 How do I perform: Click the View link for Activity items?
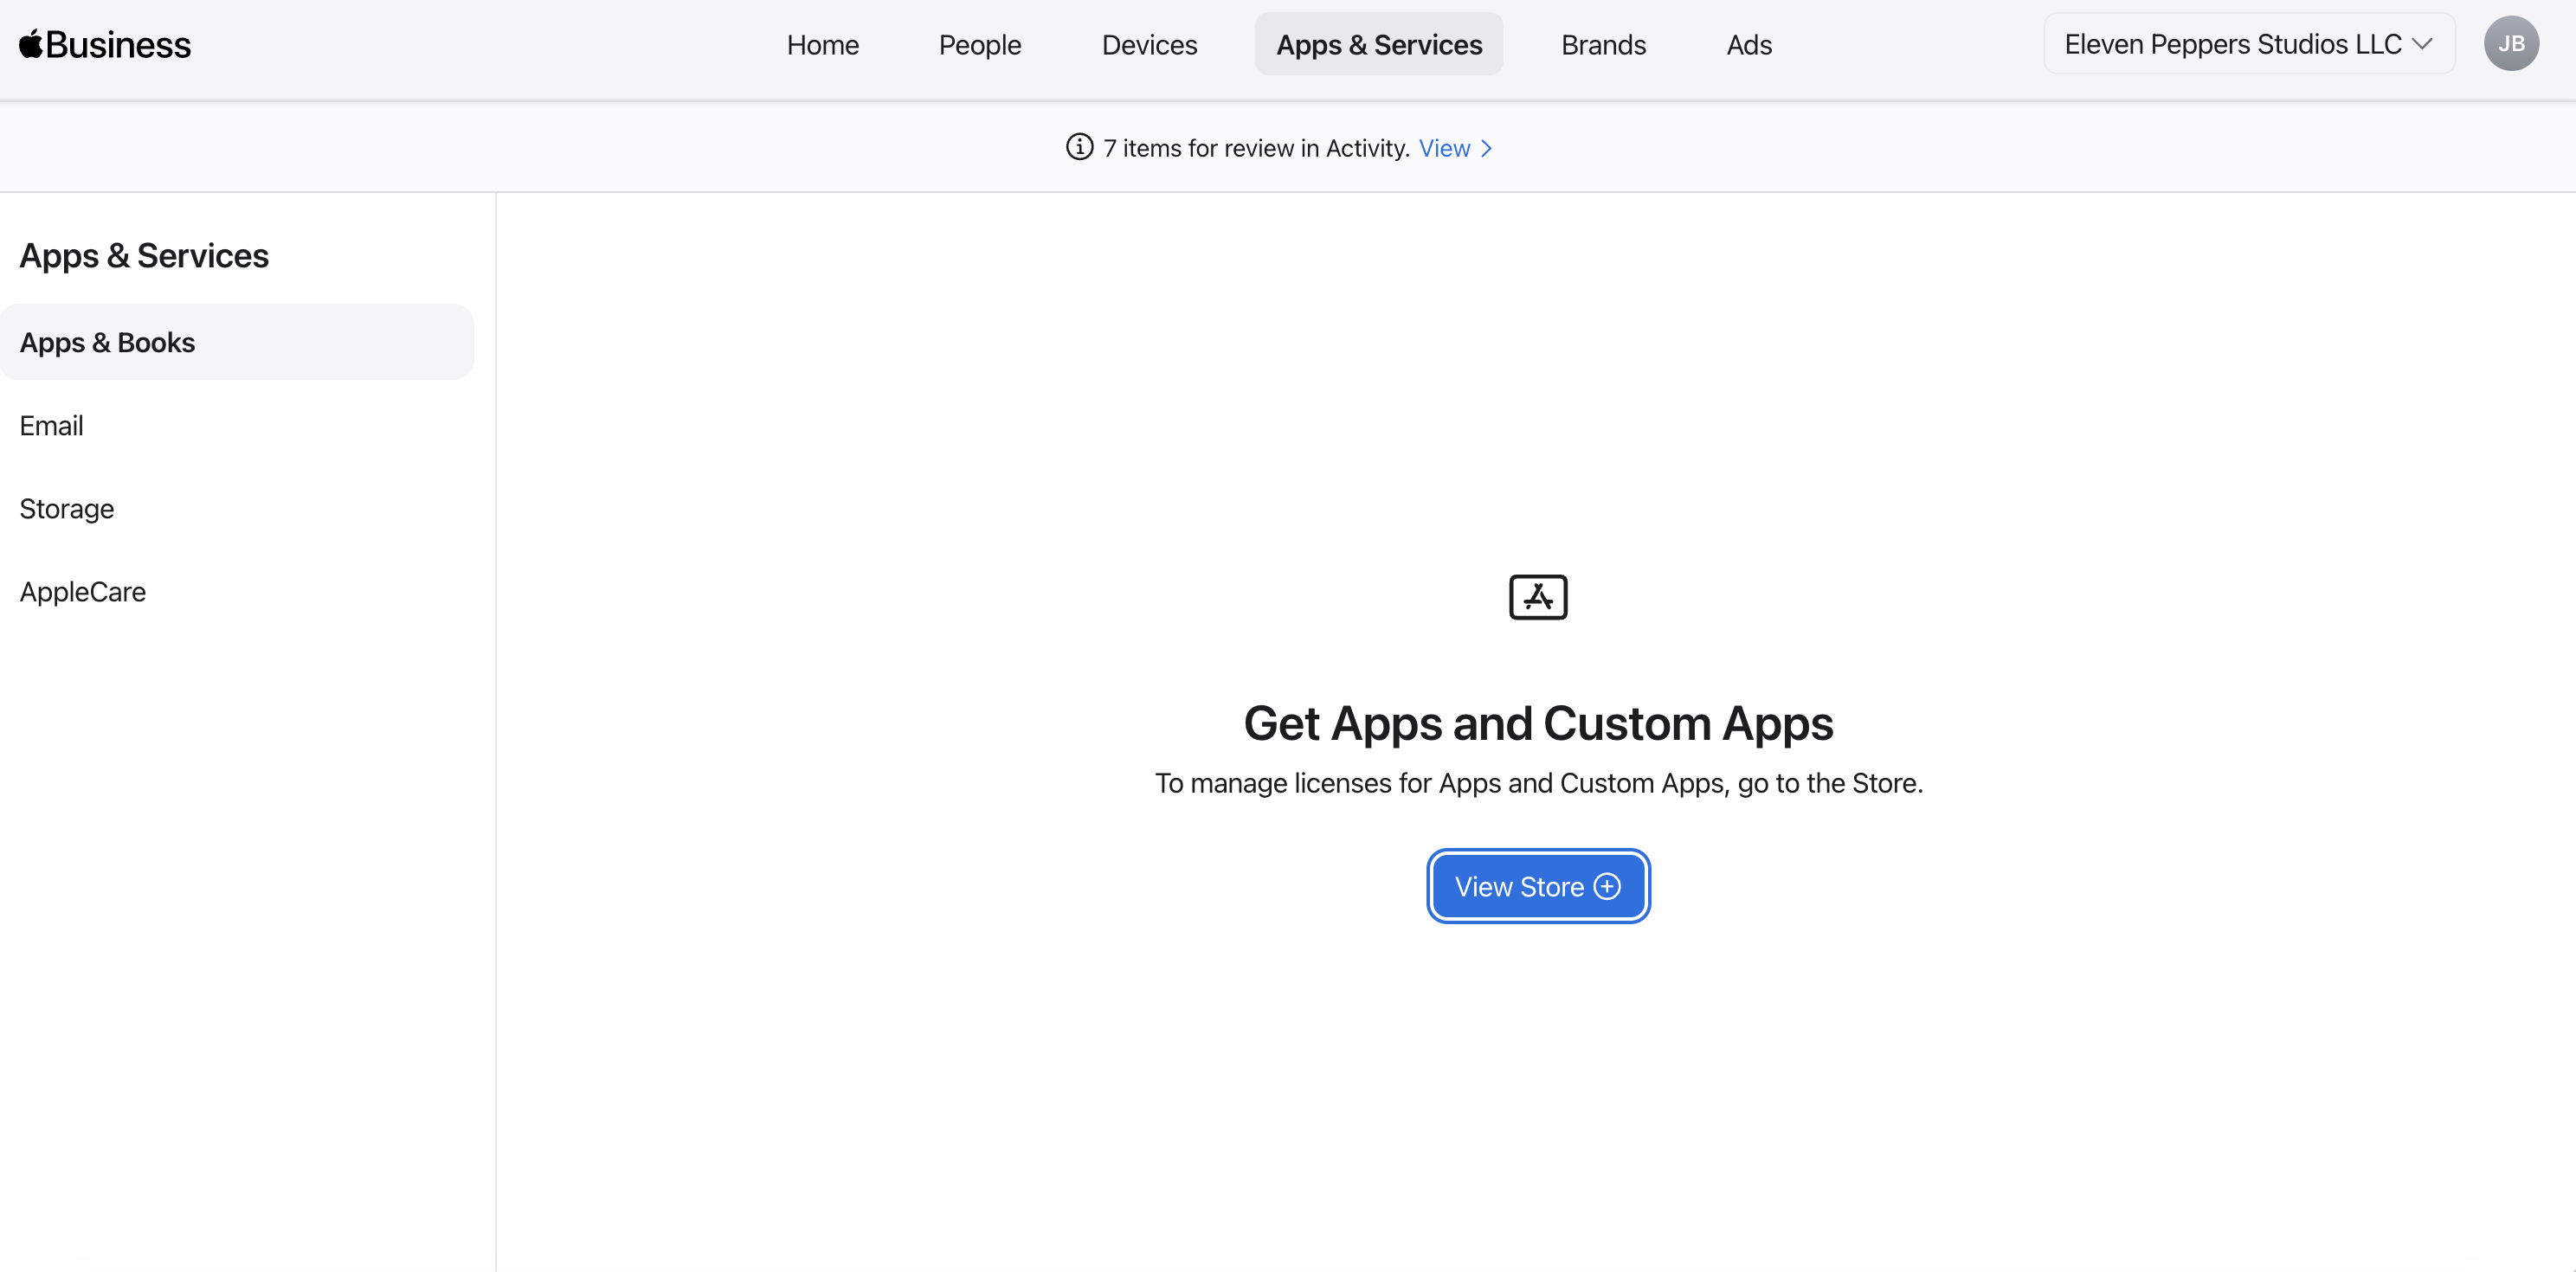pyautogui.click(x=1444, y=148)
